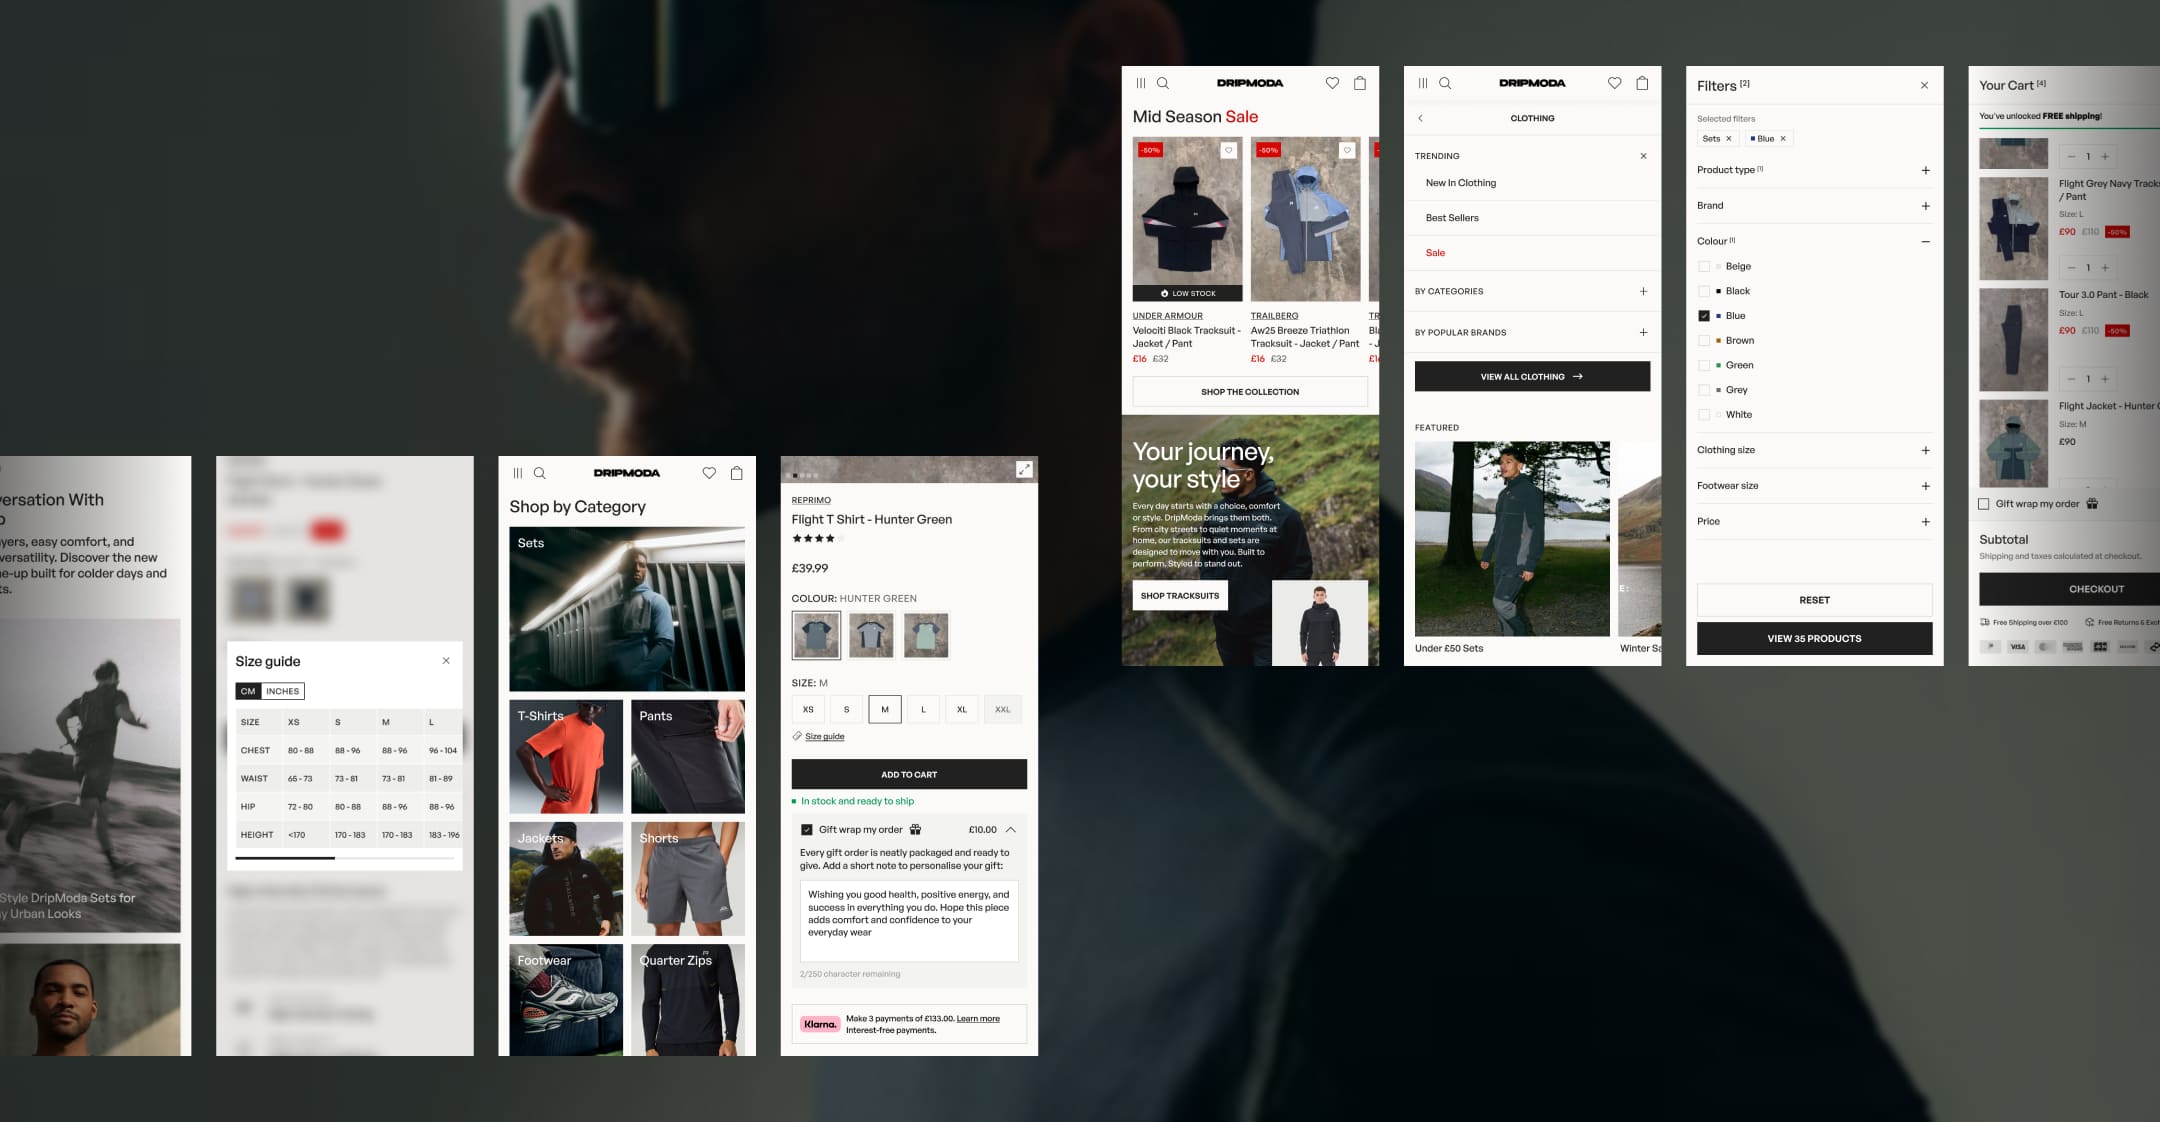Screen dimensions: 2160x1122
Task: Check the Green colour filter
Action: pos(1704,365)
